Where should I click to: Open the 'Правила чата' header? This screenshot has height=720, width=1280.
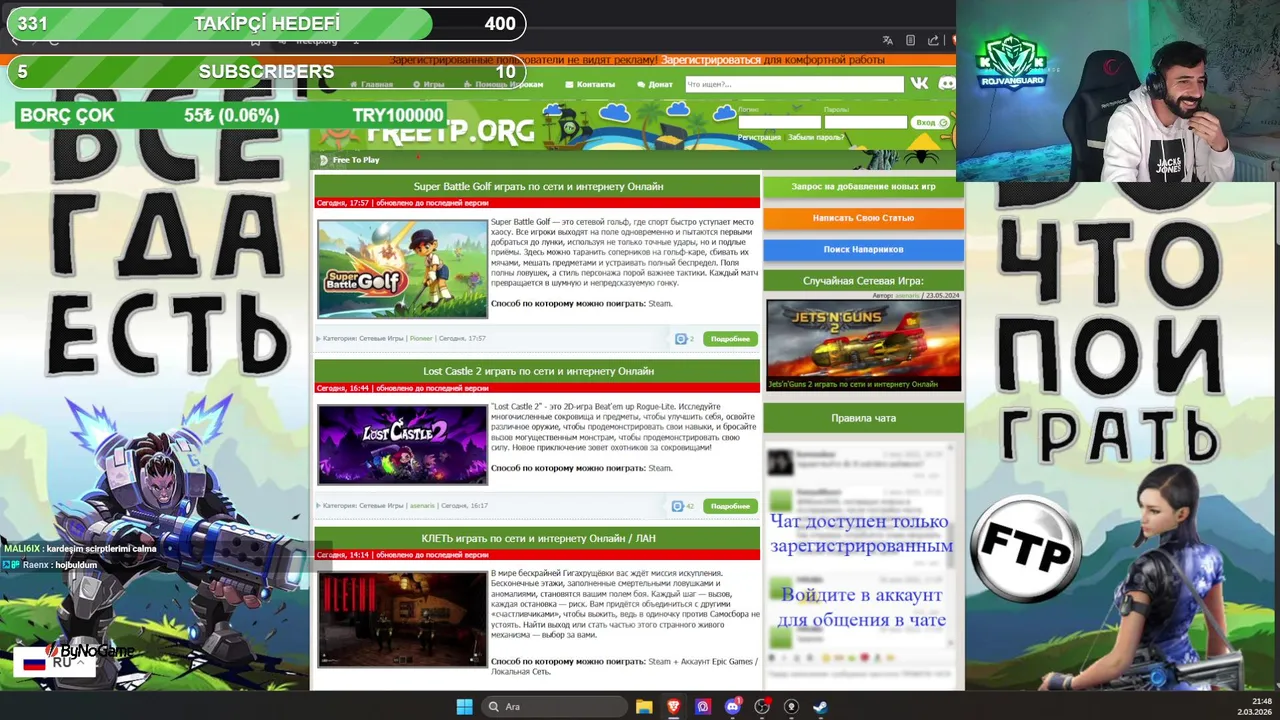[863, 418]
